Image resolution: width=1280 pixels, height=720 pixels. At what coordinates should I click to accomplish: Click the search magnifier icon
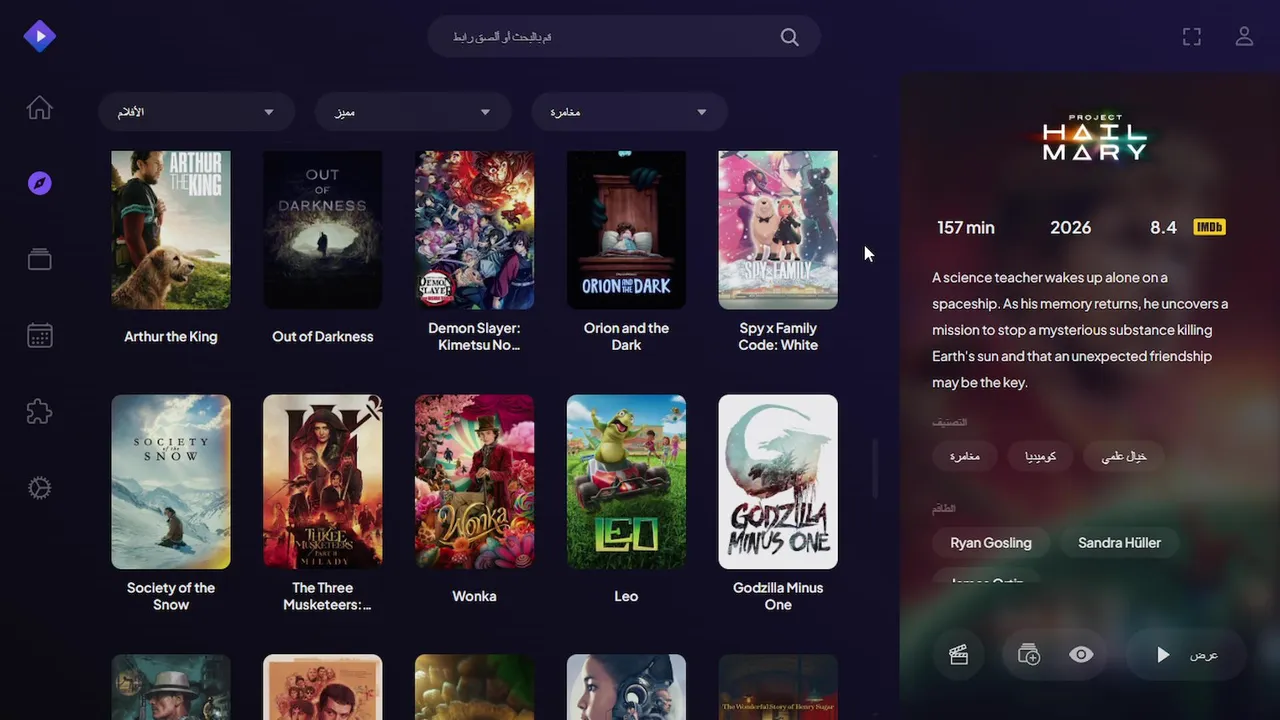790,37
